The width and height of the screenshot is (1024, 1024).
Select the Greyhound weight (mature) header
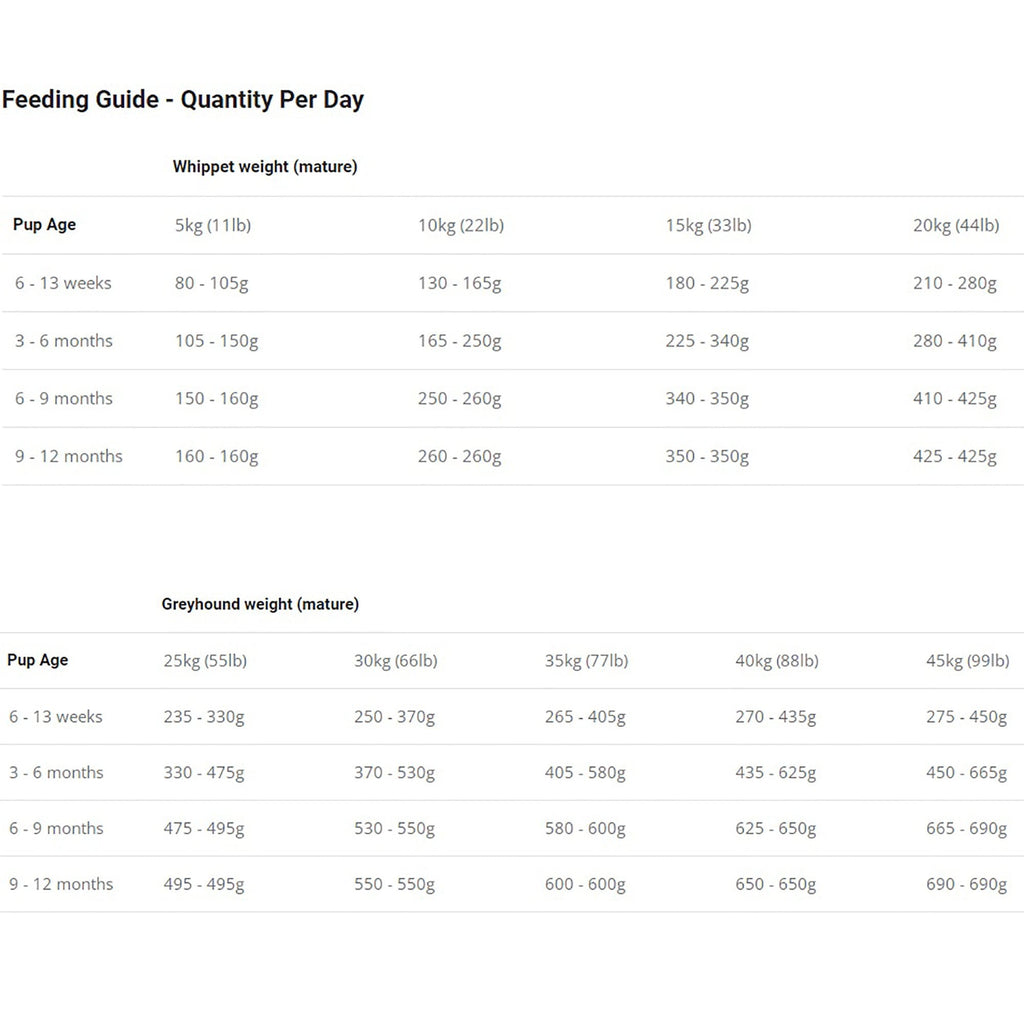(260, 604)
